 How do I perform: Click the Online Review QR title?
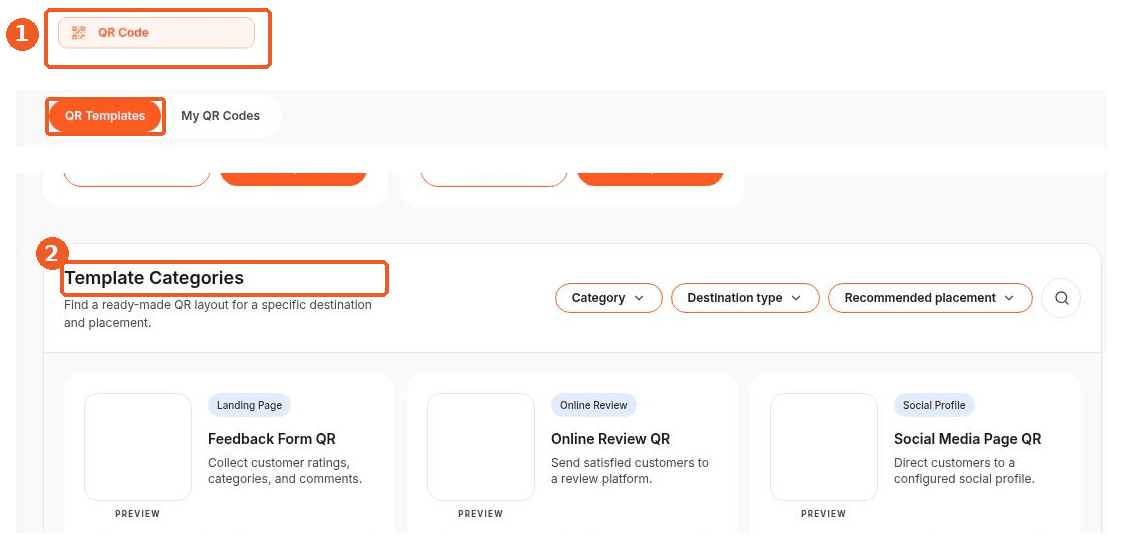tap(610, 439)
